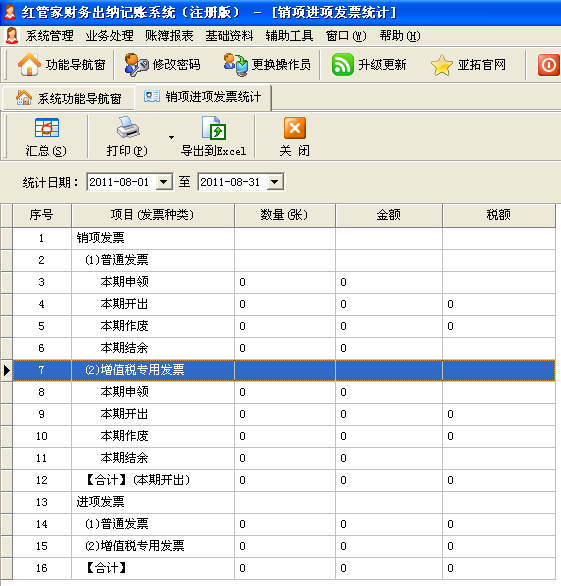Select the 更换操作员 user icon
The height and width of the screenshot is (586, 561).
point(235,65)
